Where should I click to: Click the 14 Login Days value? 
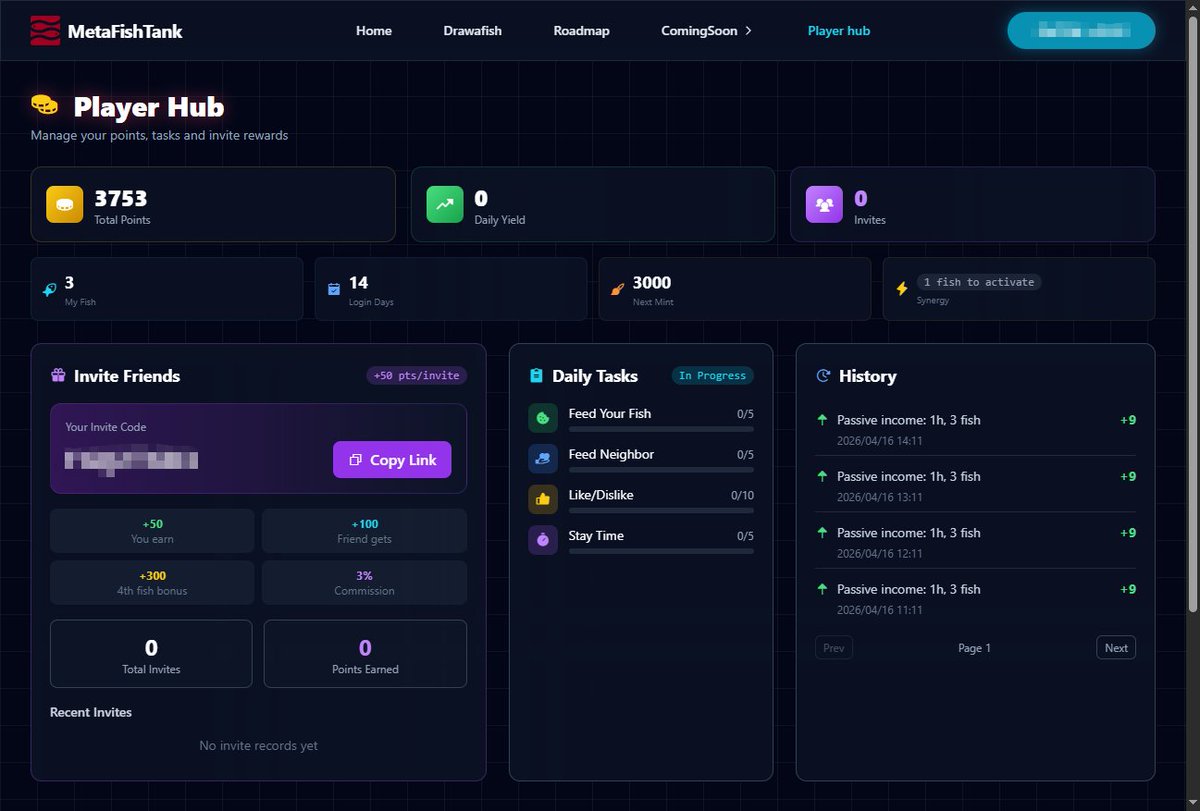[358, 283]
